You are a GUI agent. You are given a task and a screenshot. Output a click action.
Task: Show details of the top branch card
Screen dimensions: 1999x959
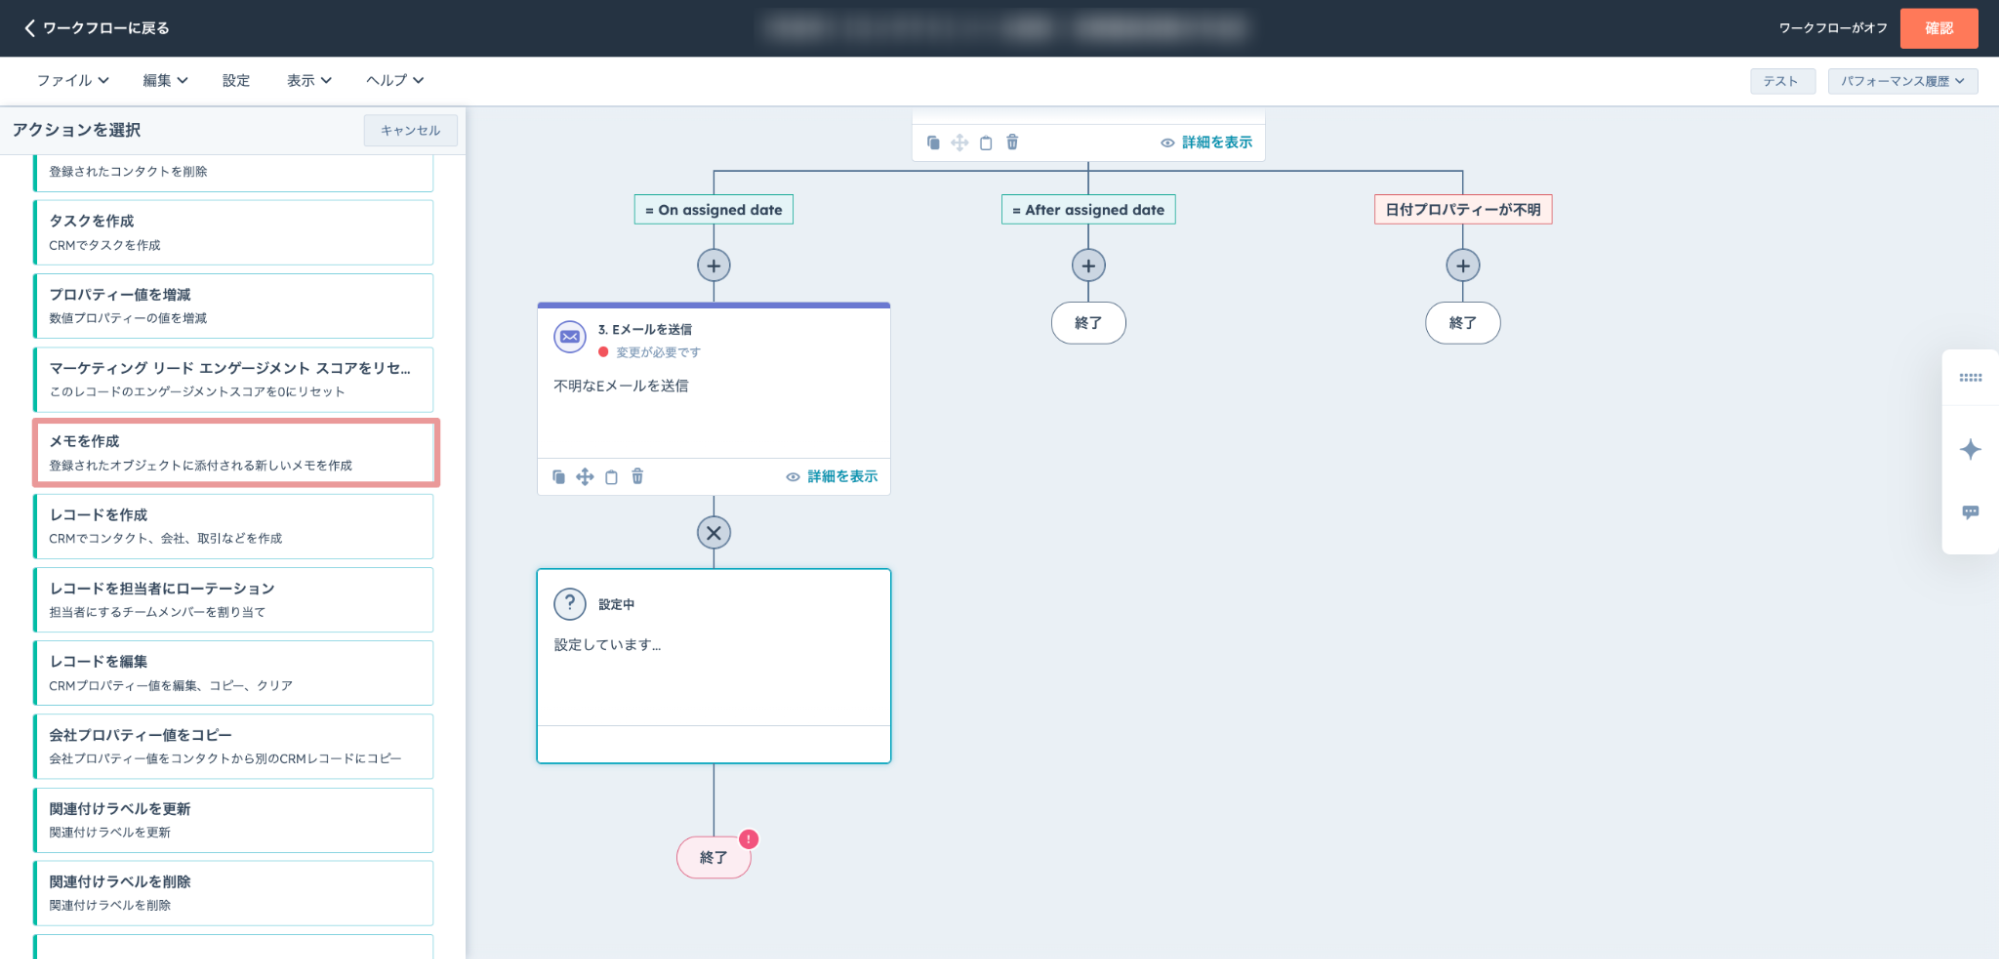pyautogui.click(x=1206, y=143)
